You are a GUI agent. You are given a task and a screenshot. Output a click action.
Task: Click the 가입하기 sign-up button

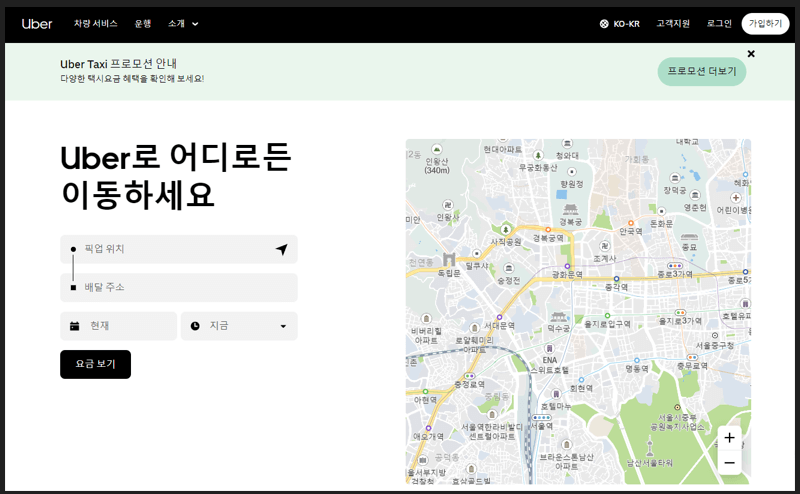765,23
